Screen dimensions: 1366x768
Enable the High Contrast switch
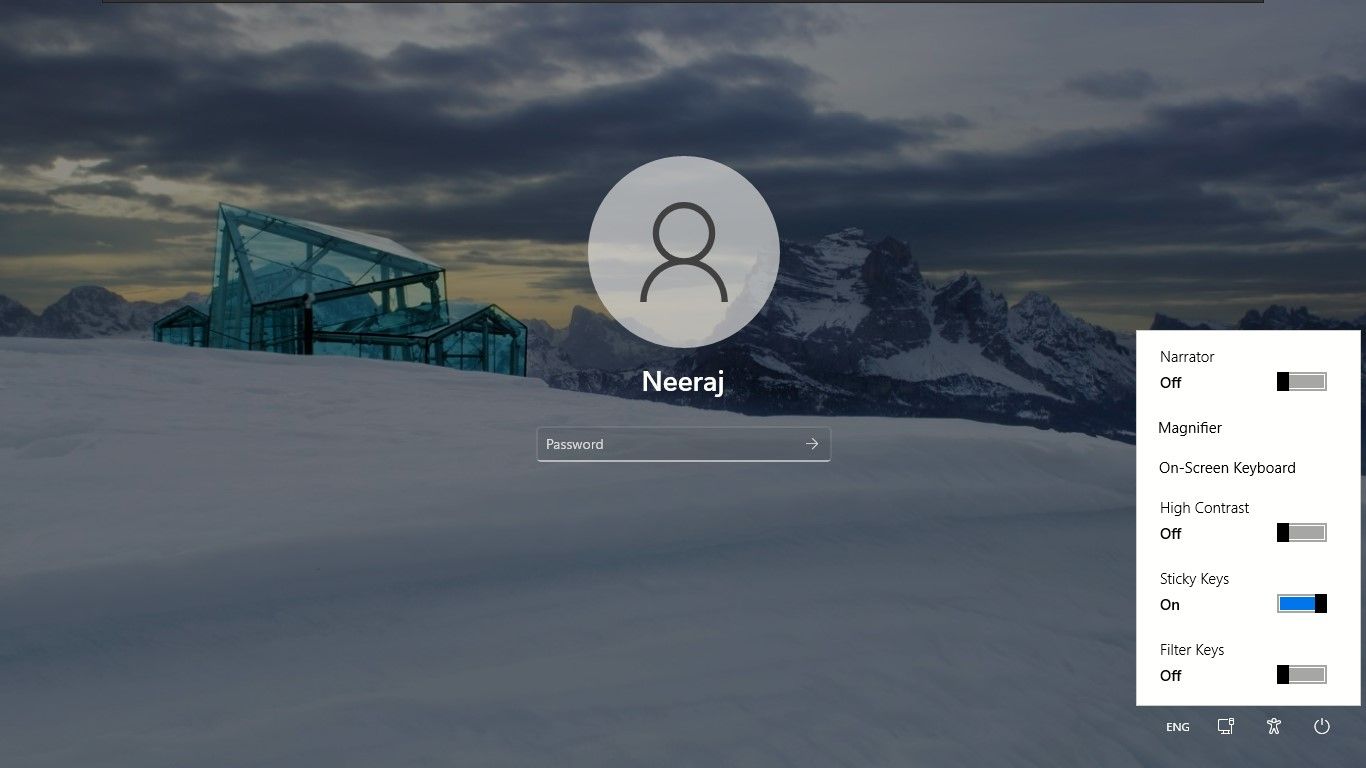(1302, 532)
